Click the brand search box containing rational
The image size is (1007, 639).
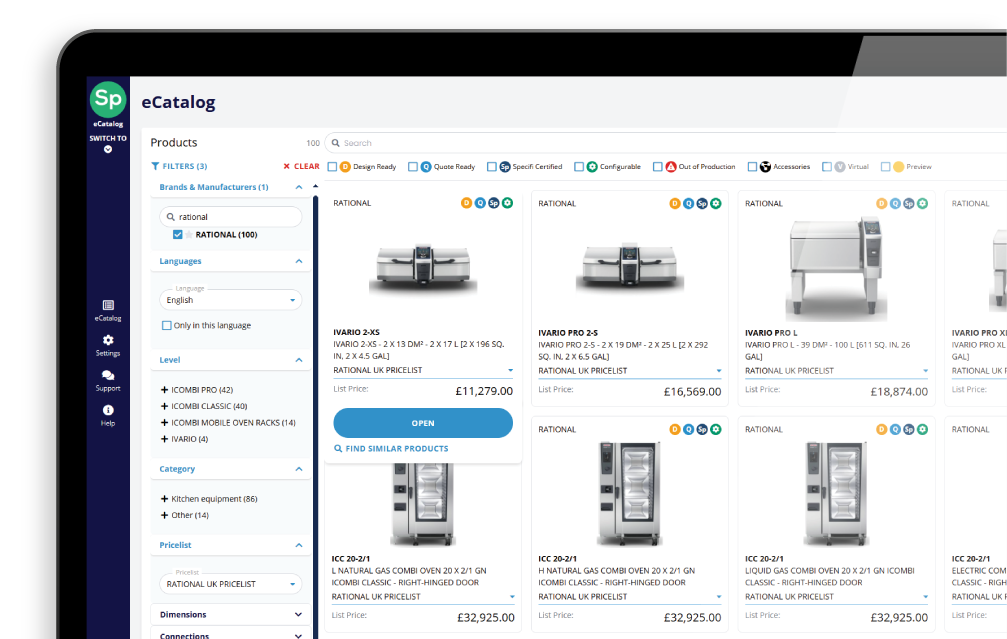231,217
